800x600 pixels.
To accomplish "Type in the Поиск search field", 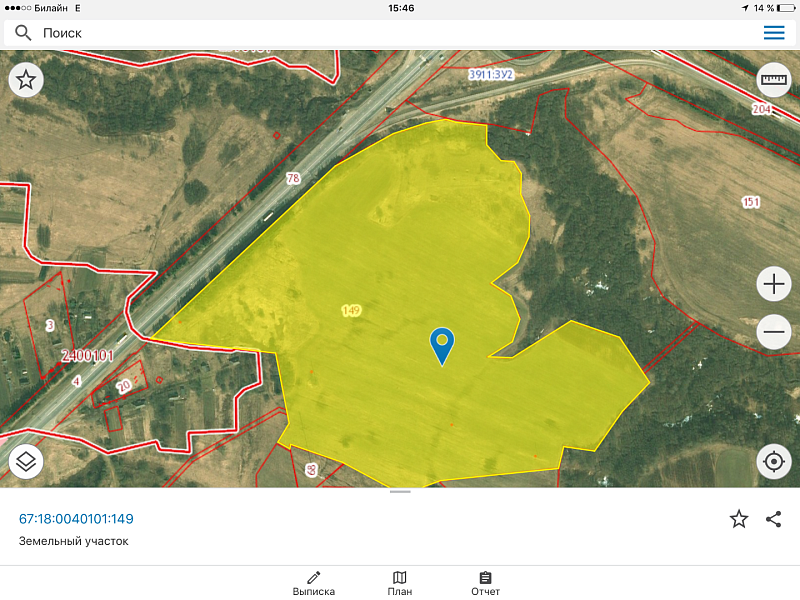I will pyautogui.click(x=390, y=33).
